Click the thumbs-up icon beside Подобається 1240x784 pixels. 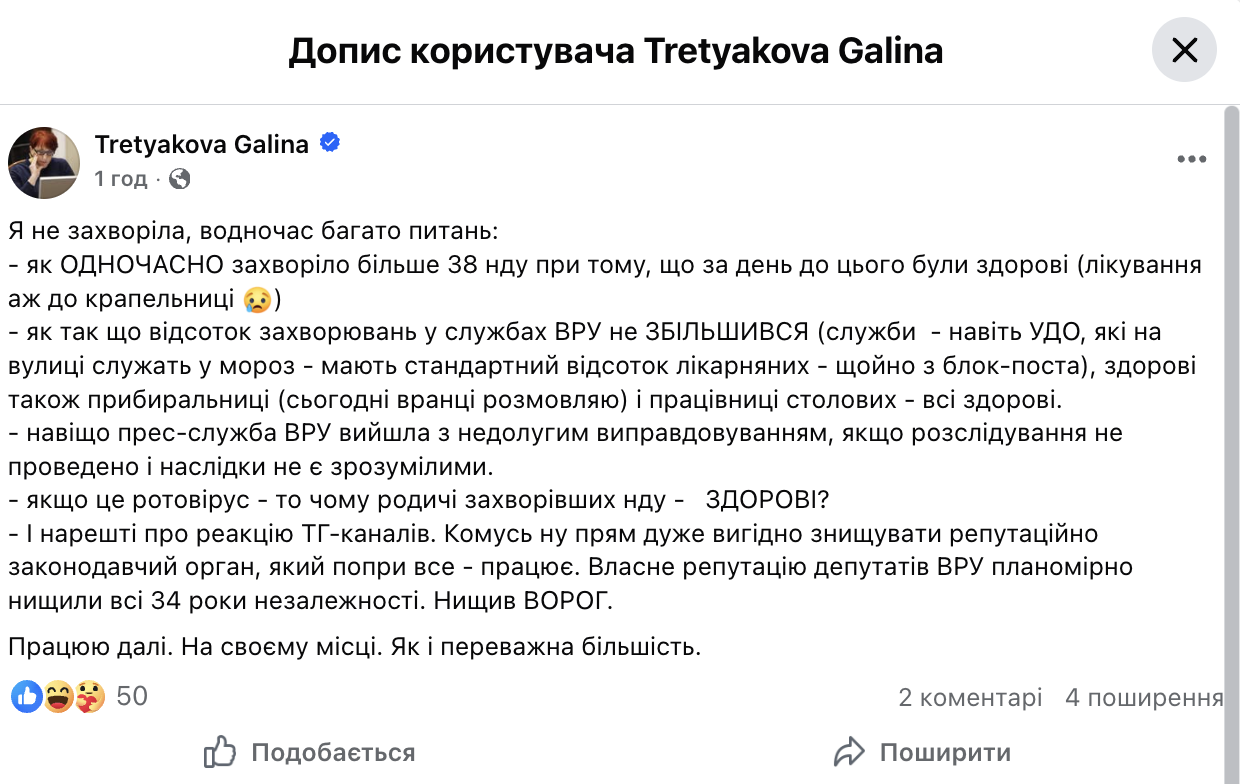(219, 752)
